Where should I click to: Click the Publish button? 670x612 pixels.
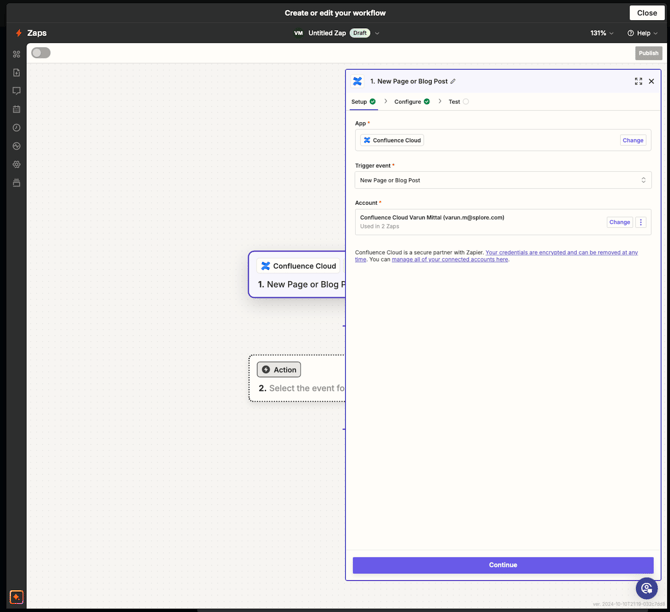648,53
